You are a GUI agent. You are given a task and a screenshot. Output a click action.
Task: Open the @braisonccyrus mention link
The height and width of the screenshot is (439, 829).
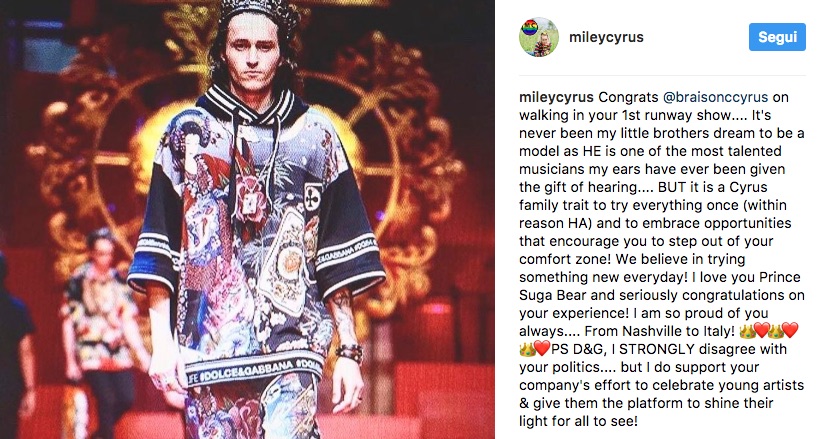click(x=715, y=97)
